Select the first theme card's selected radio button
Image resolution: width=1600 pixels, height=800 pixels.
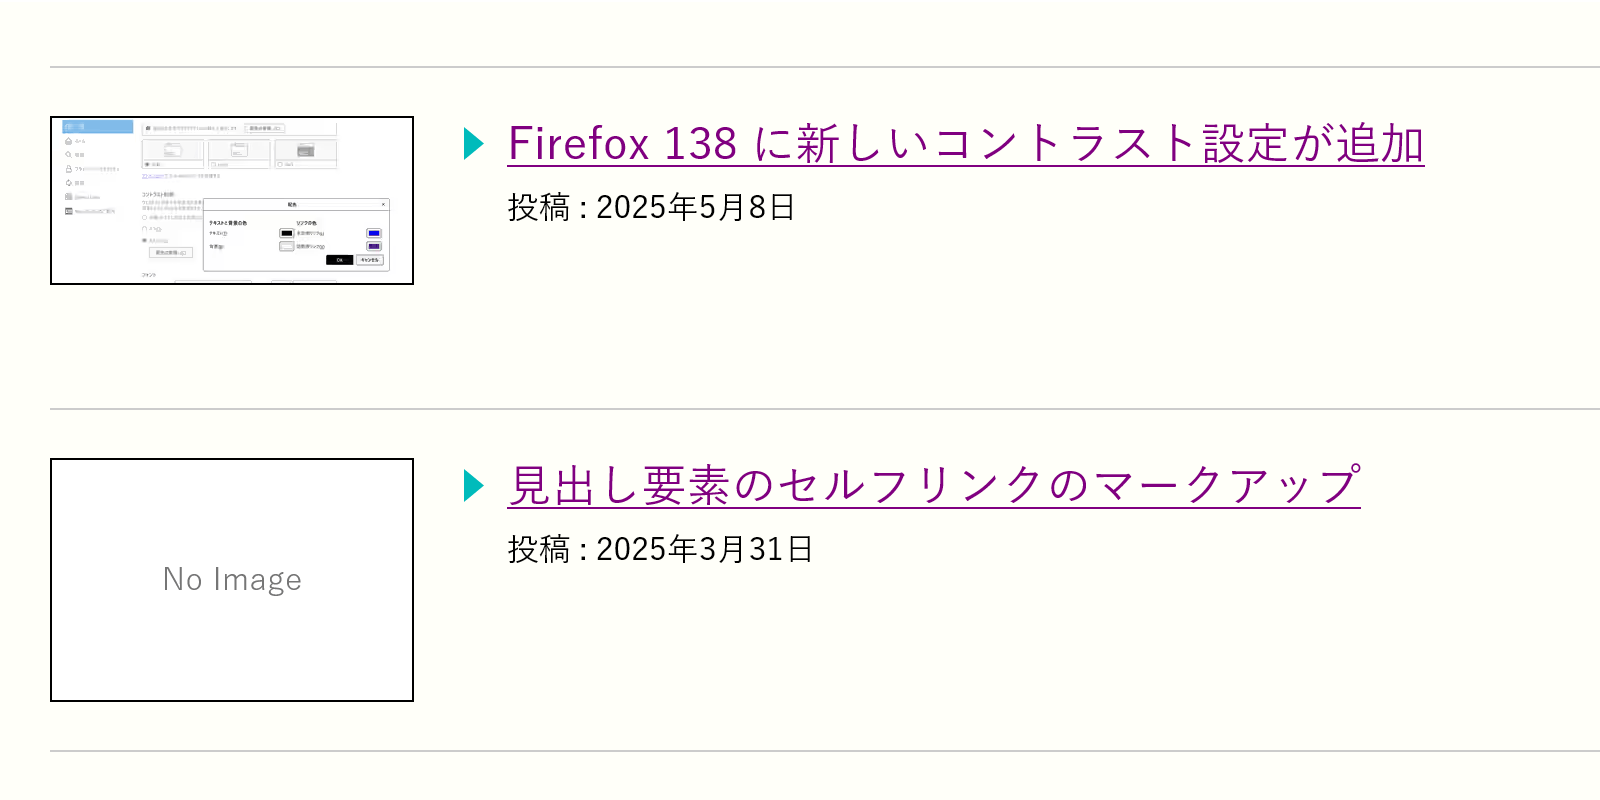(x=147, y=164)
